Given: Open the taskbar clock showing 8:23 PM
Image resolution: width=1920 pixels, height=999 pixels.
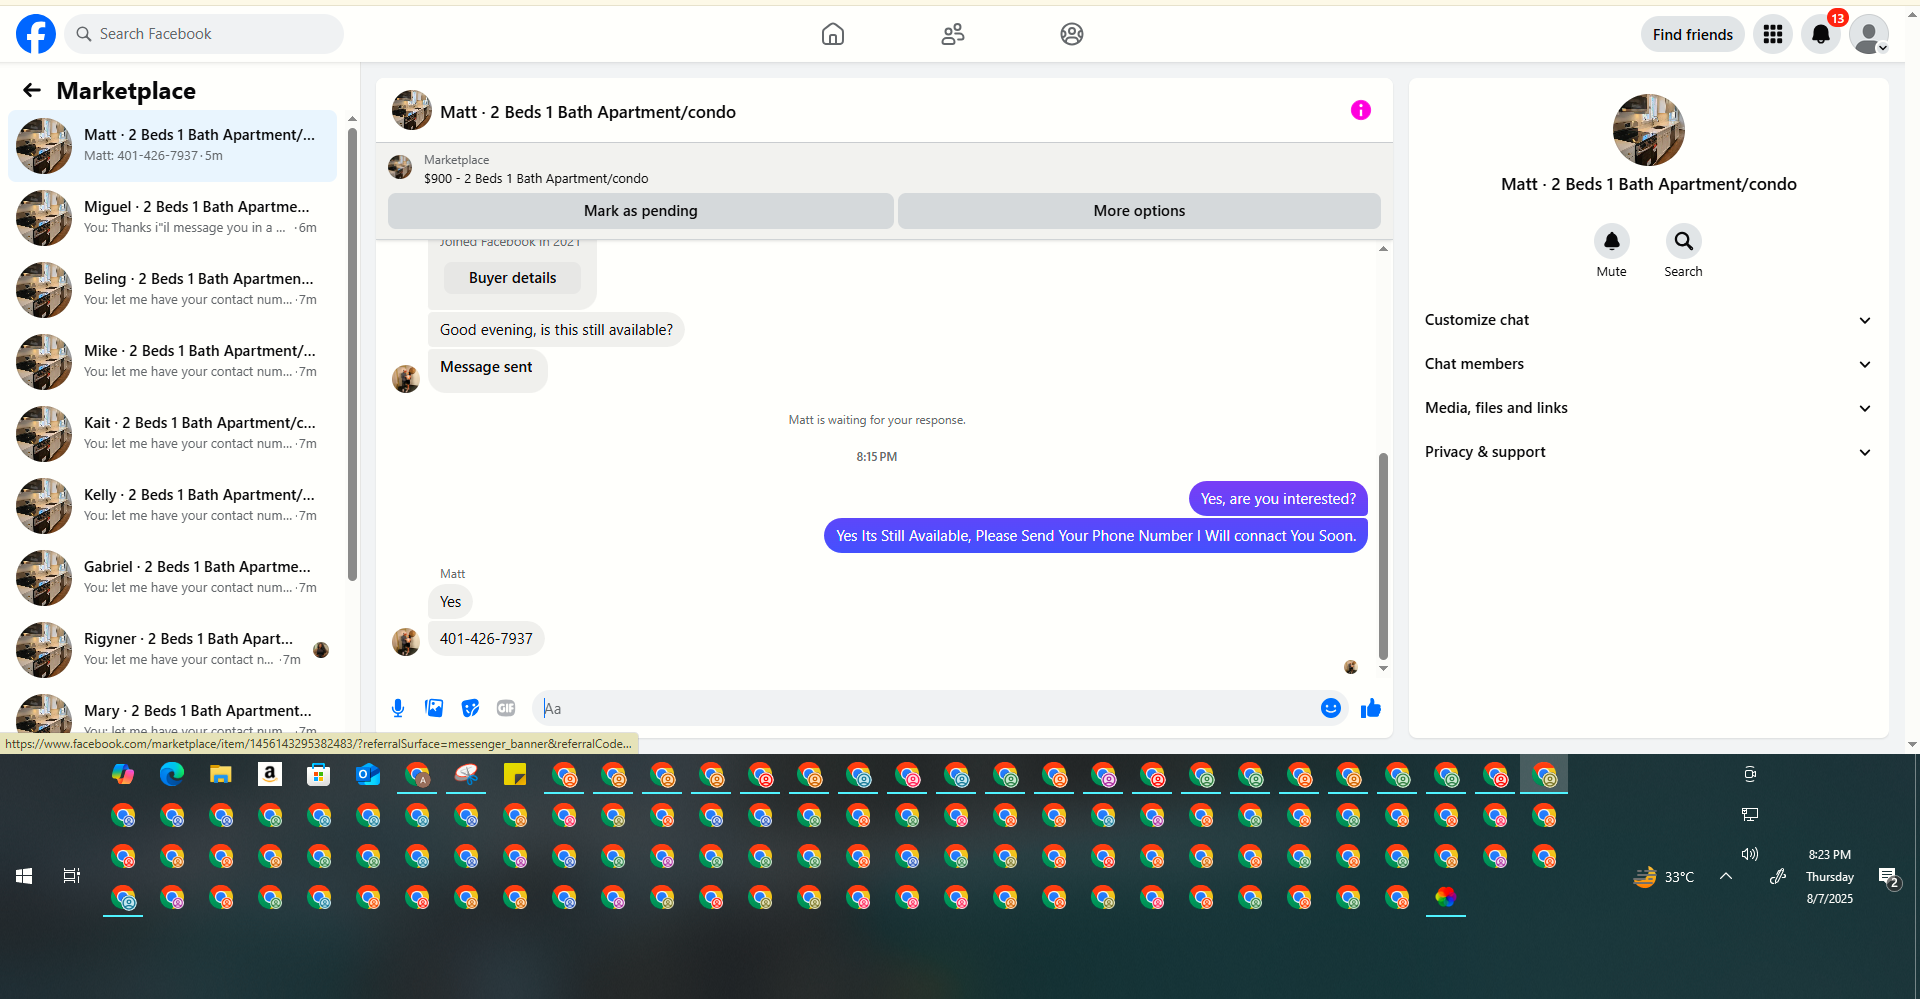Looking at the screenshot, I should click(1830, 876).
